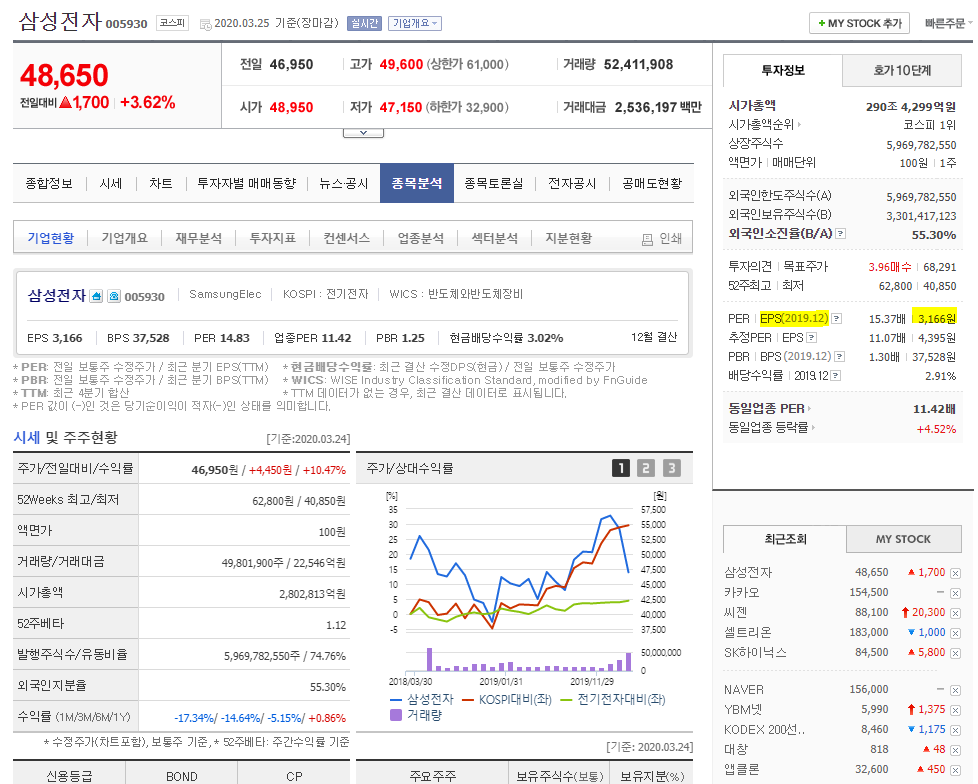
Task: Select the 업종분석 sub-tab
Action: click(x=420, y=238)
